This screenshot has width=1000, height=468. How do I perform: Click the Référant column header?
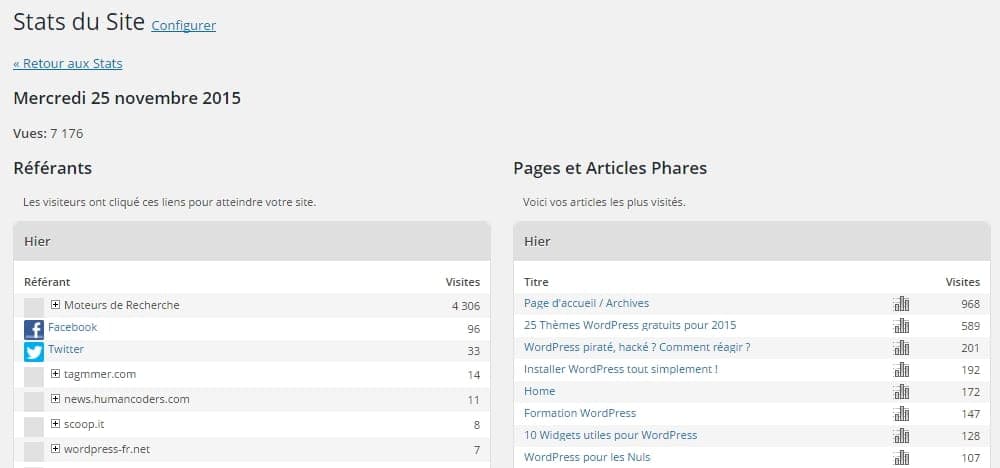pyautogui.click(x=47, y=282)
